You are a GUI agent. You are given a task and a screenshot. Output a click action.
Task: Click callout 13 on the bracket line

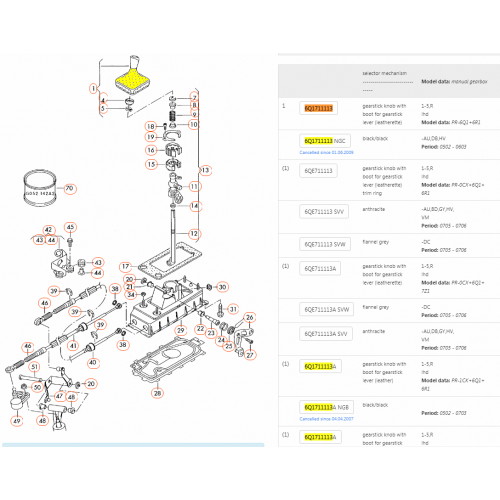(x=205, y=170)
